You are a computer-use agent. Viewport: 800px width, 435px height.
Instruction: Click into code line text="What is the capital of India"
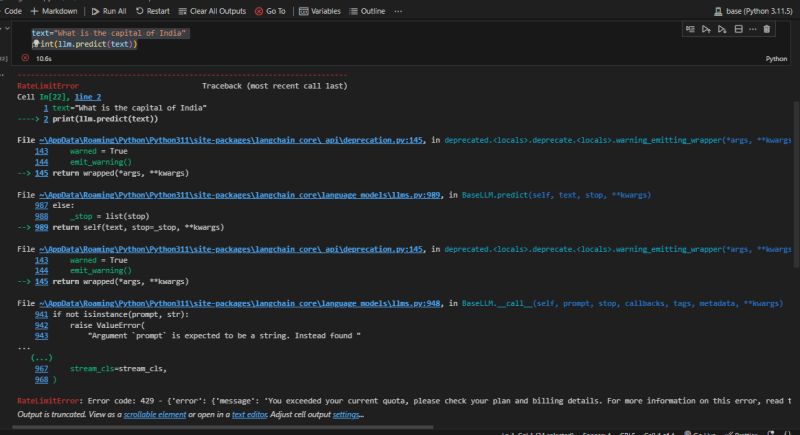coord(109,33)
